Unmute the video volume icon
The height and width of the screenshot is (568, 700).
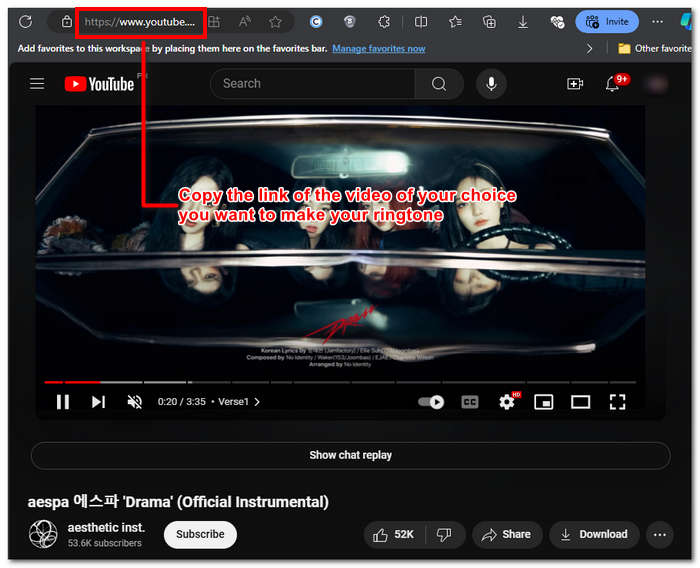pyautogui.click(x=134, y=402)
